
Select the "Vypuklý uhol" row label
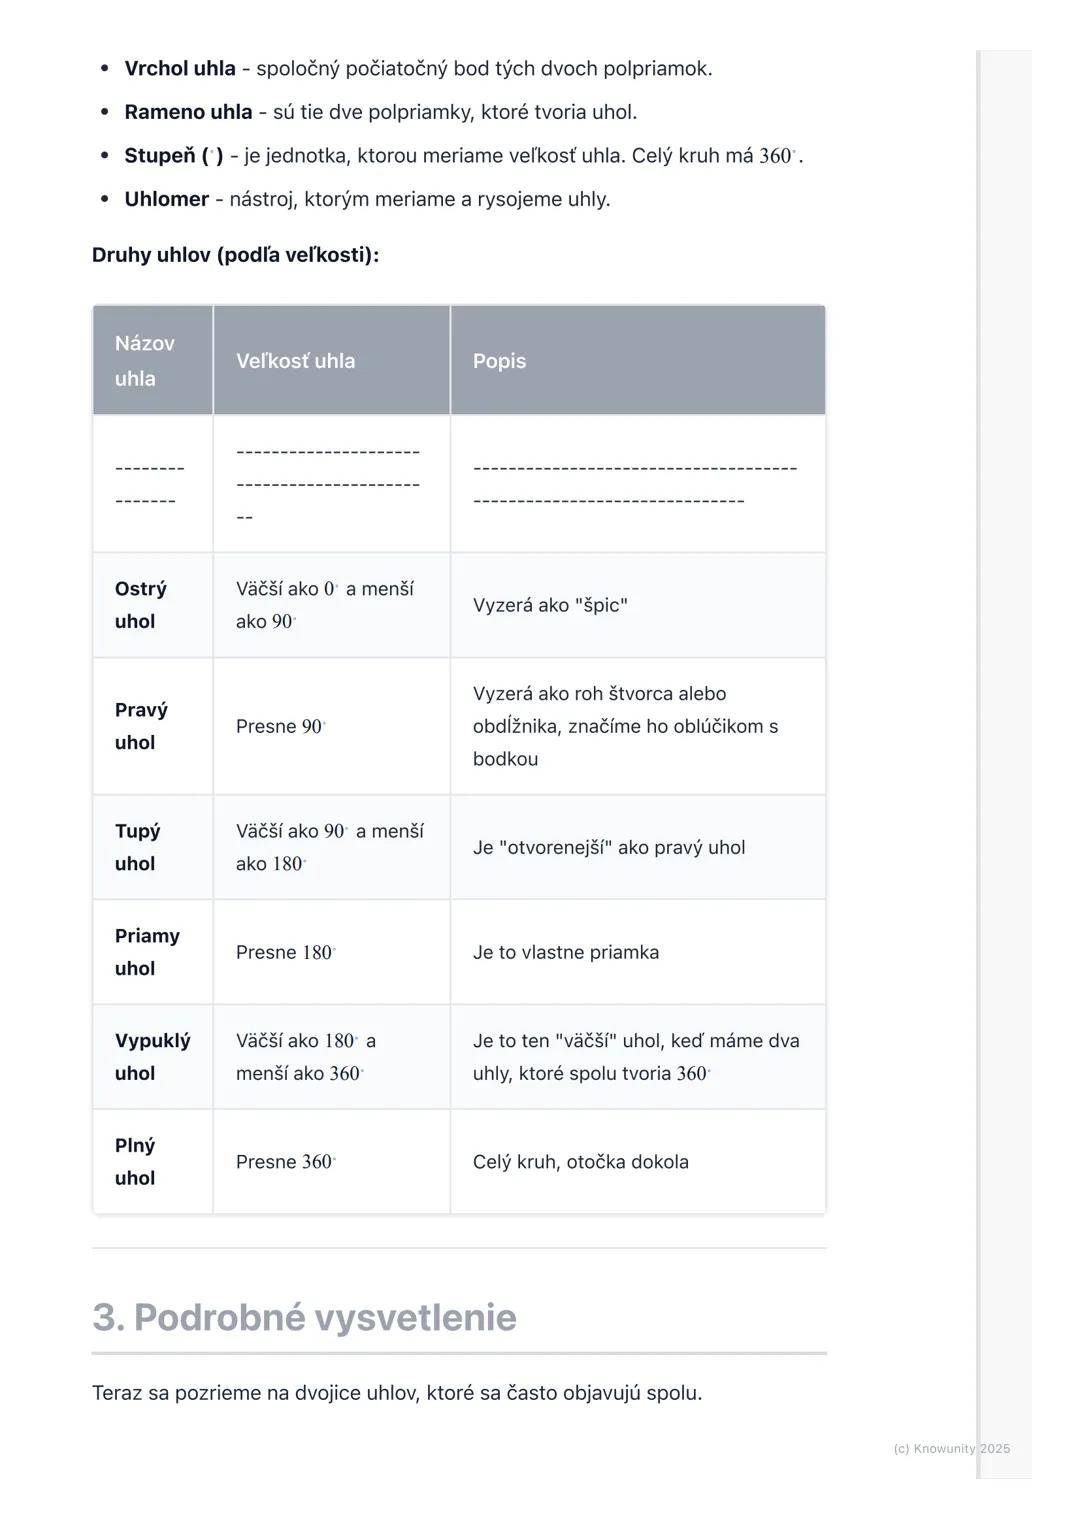tap(152, 1057)
